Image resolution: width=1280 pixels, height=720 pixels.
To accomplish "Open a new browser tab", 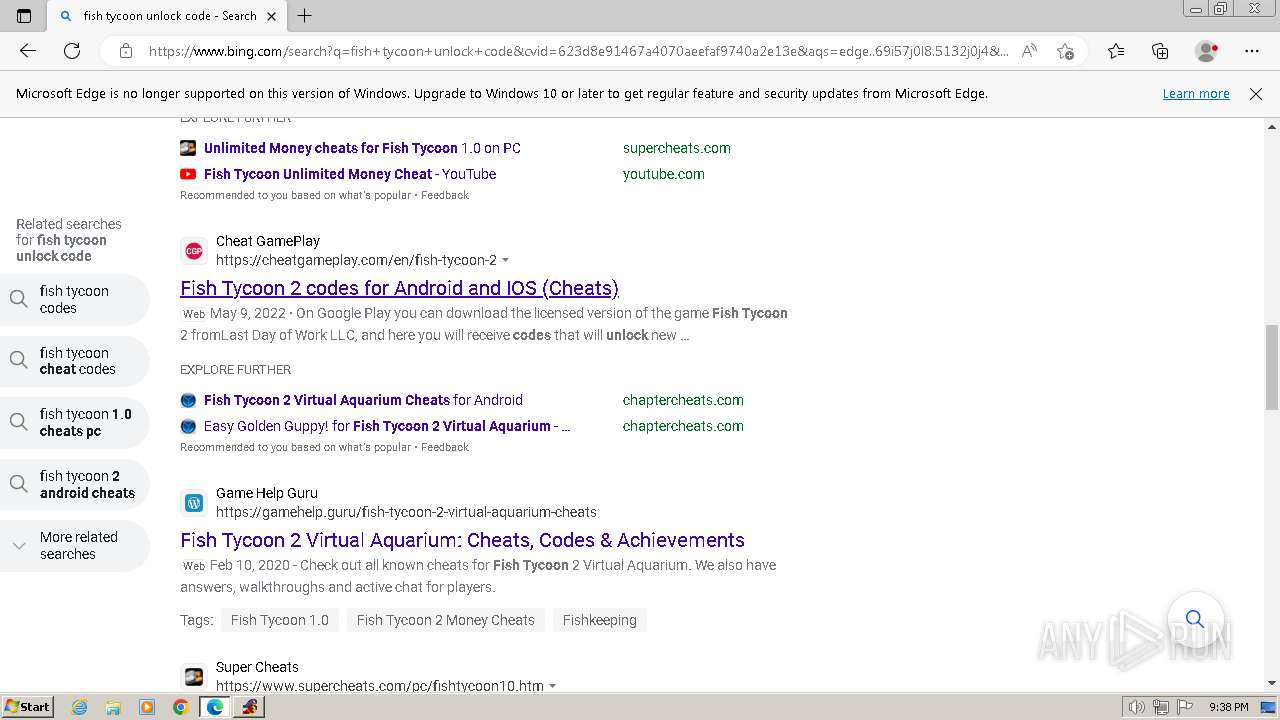I will pos(305,16).
